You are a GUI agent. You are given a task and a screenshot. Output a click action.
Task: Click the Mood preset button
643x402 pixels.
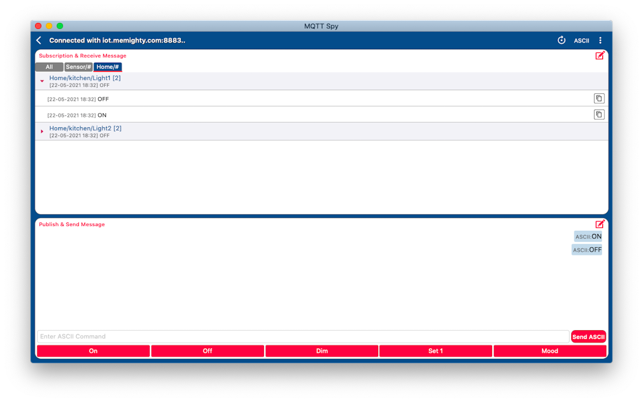549,351
